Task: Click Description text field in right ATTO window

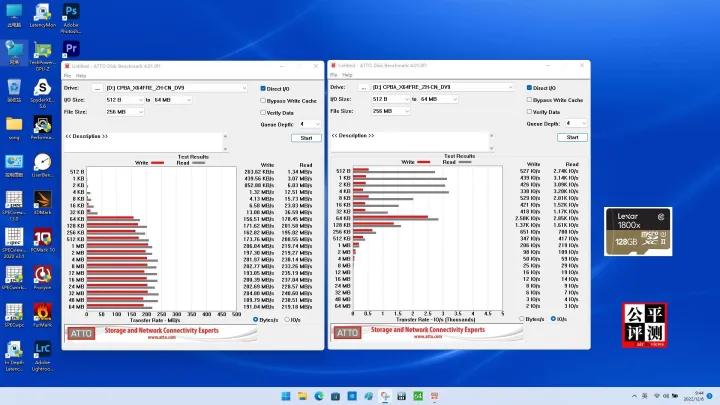Action: (409, 141)
